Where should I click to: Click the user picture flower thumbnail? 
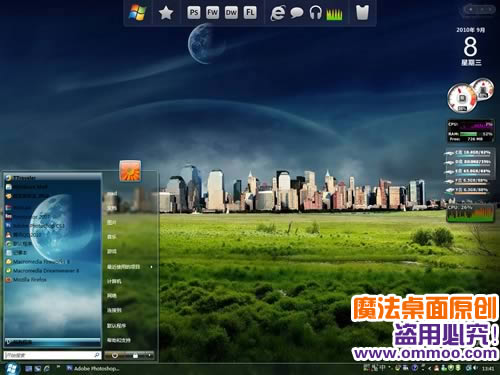tap(130, 171)
